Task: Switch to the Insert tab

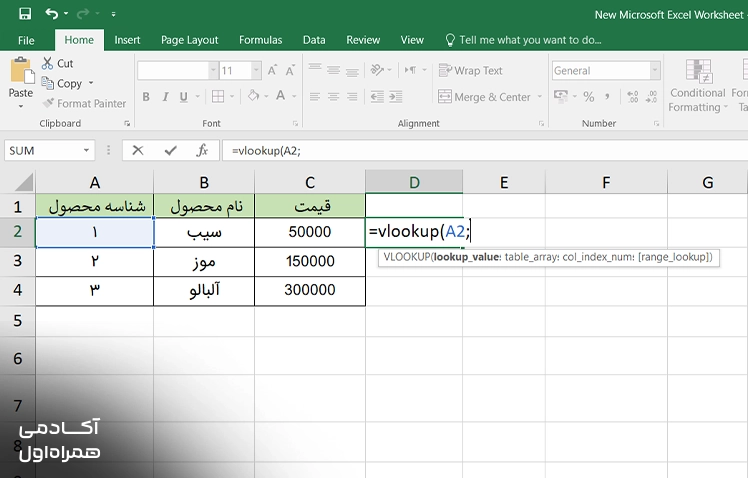Action: coord(127,40)
